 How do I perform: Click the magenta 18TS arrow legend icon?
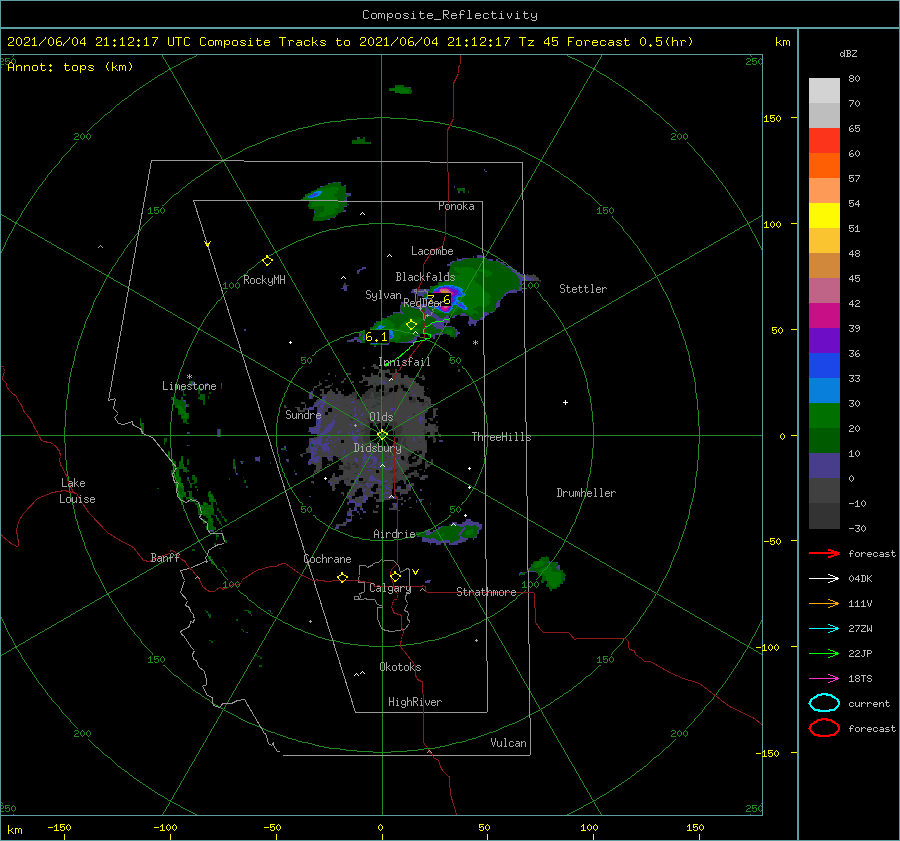(824, 679)
